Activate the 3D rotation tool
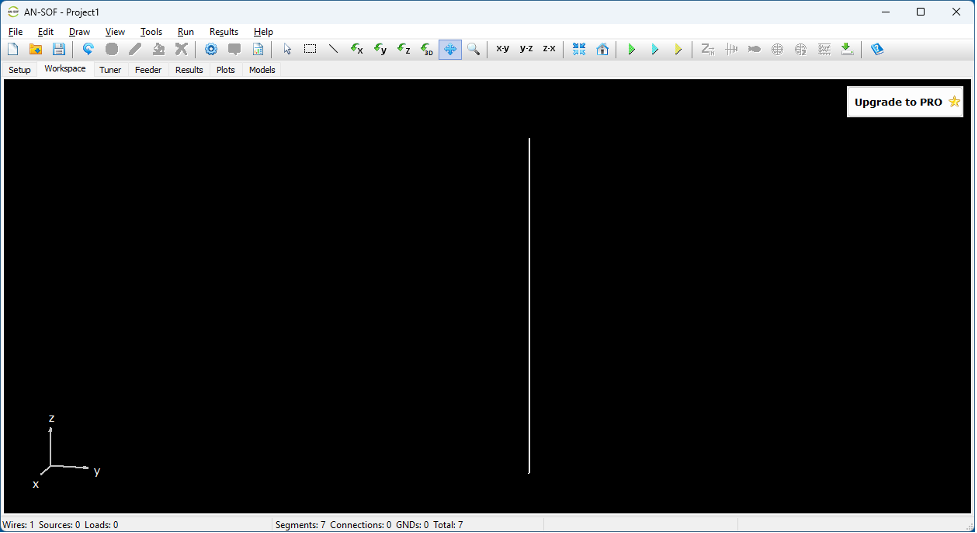The image size is (977, 533). coord(427,49)
